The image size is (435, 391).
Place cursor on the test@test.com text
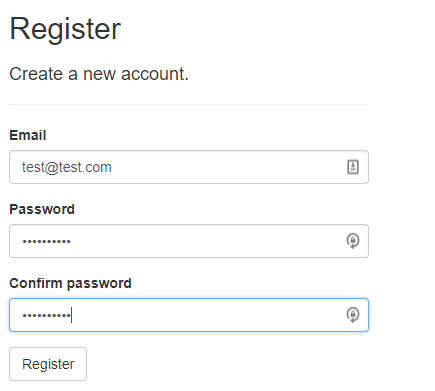pos(67,167)
